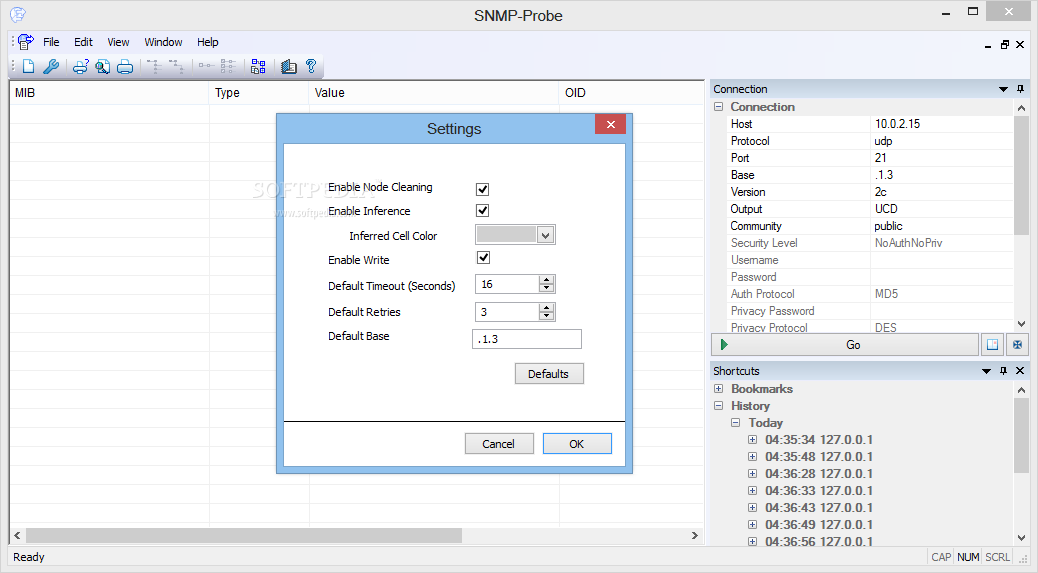This screenshot has width=1038, height=573.
Task: Open Print Preview magnifier icon
Action: [x=103, y=66]
